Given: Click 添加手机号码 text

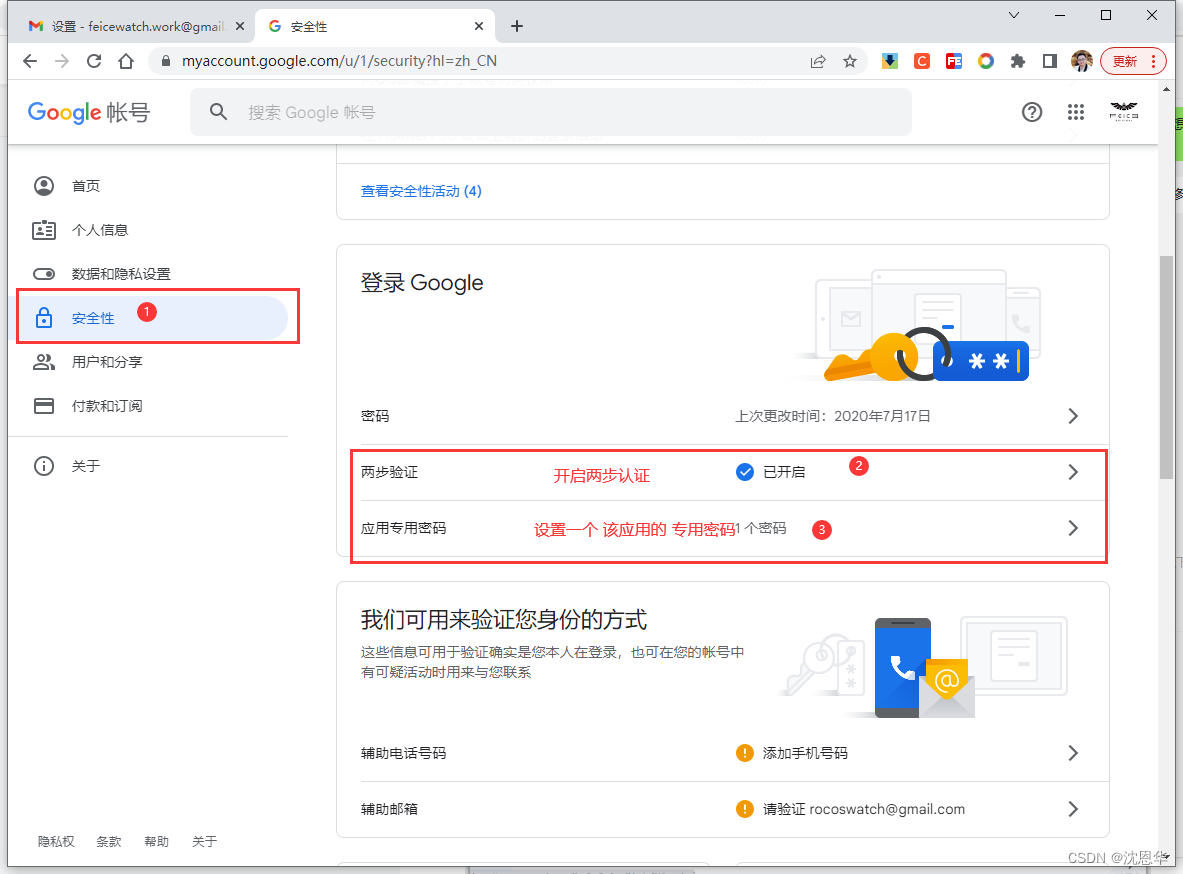Looking at the screenshot, I should [x=805, y=752].
